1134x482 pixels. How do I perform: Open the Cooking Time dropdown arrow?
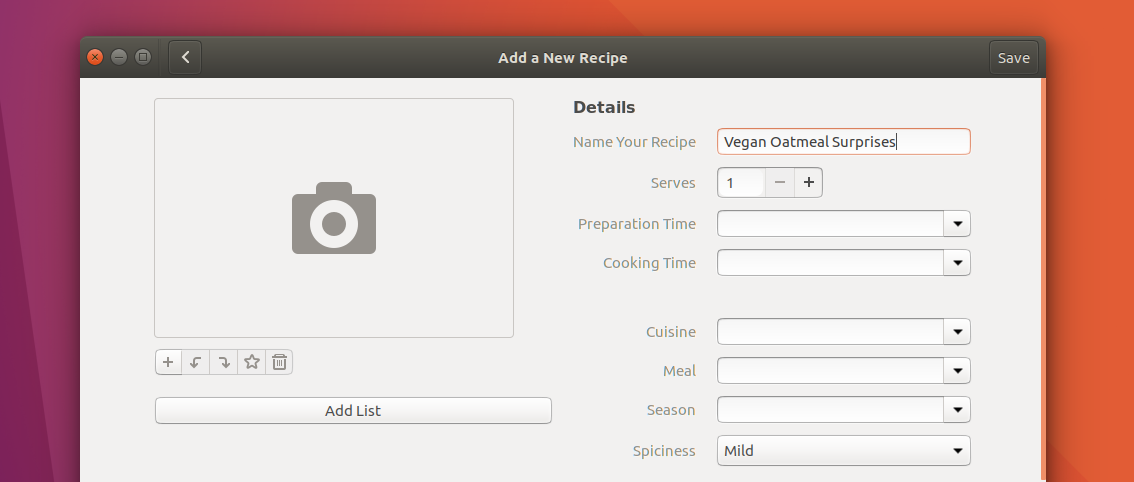[x=957, y=263]
